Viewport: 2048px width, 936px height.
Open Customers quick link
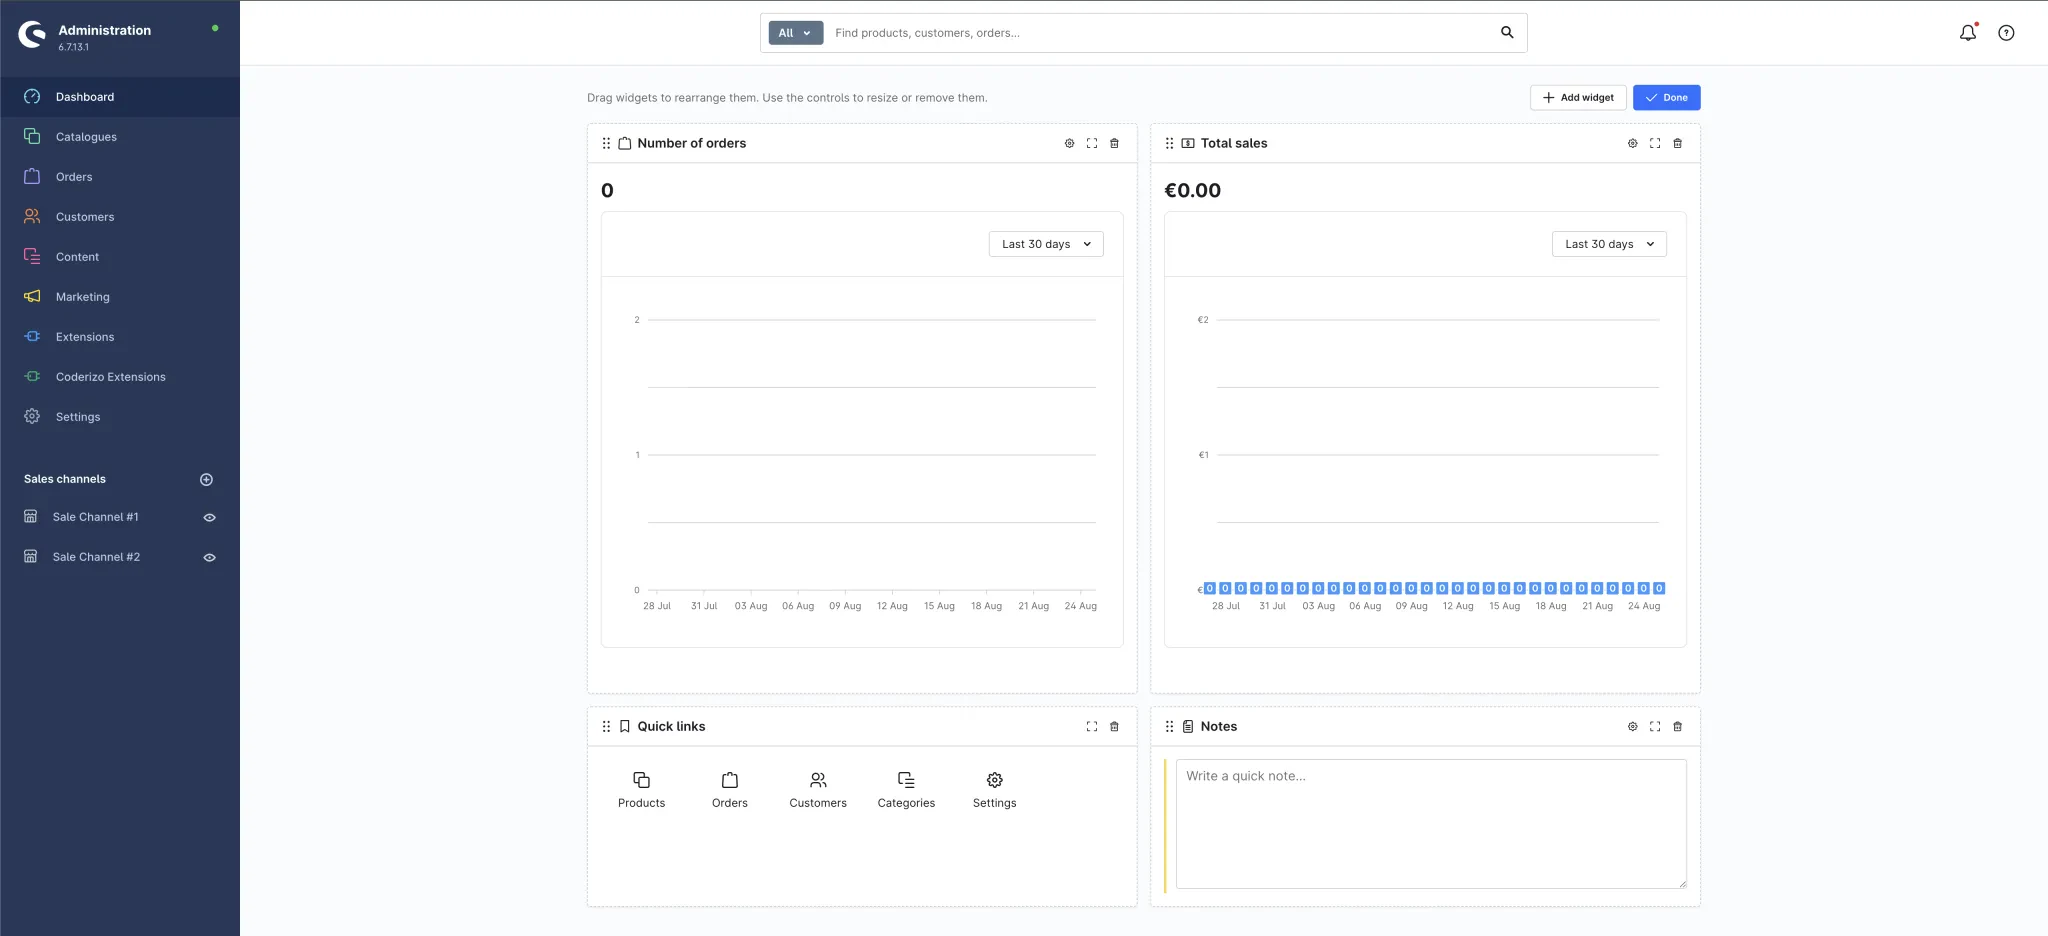pyautogui.click(x=818, y=789)
